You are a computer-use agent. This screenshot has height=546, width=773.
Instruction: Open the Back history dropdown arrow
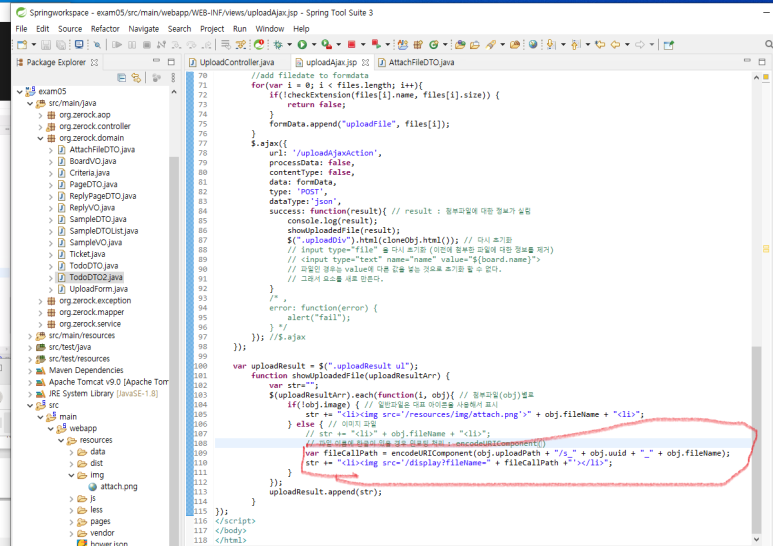pyautogui.click(x=627, y=45)
